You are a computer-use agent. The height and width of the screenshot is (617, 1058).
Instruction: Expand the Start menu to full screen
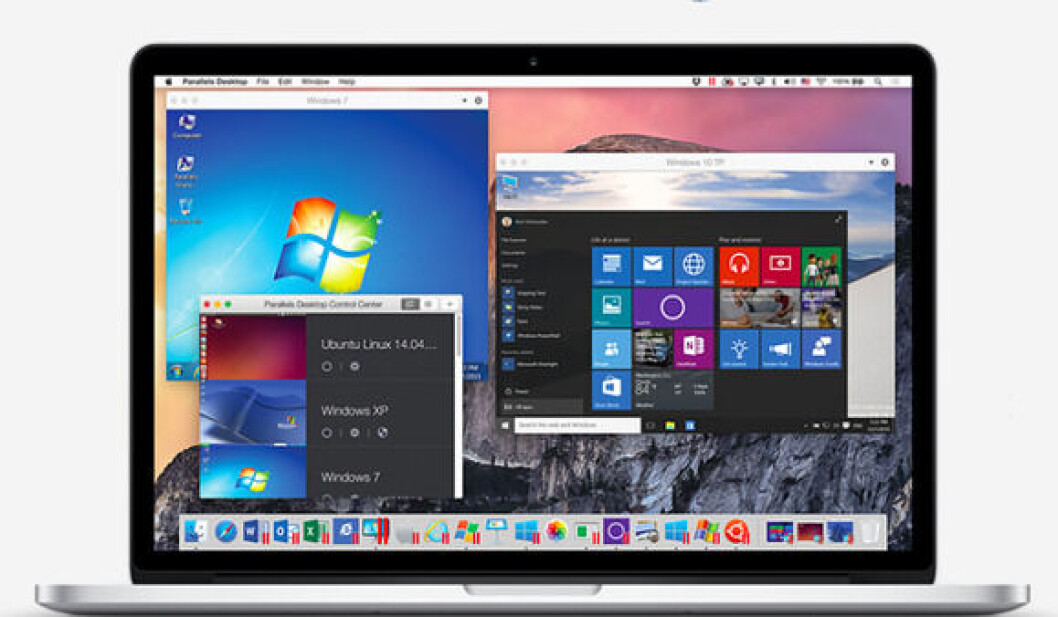(838, 220)
